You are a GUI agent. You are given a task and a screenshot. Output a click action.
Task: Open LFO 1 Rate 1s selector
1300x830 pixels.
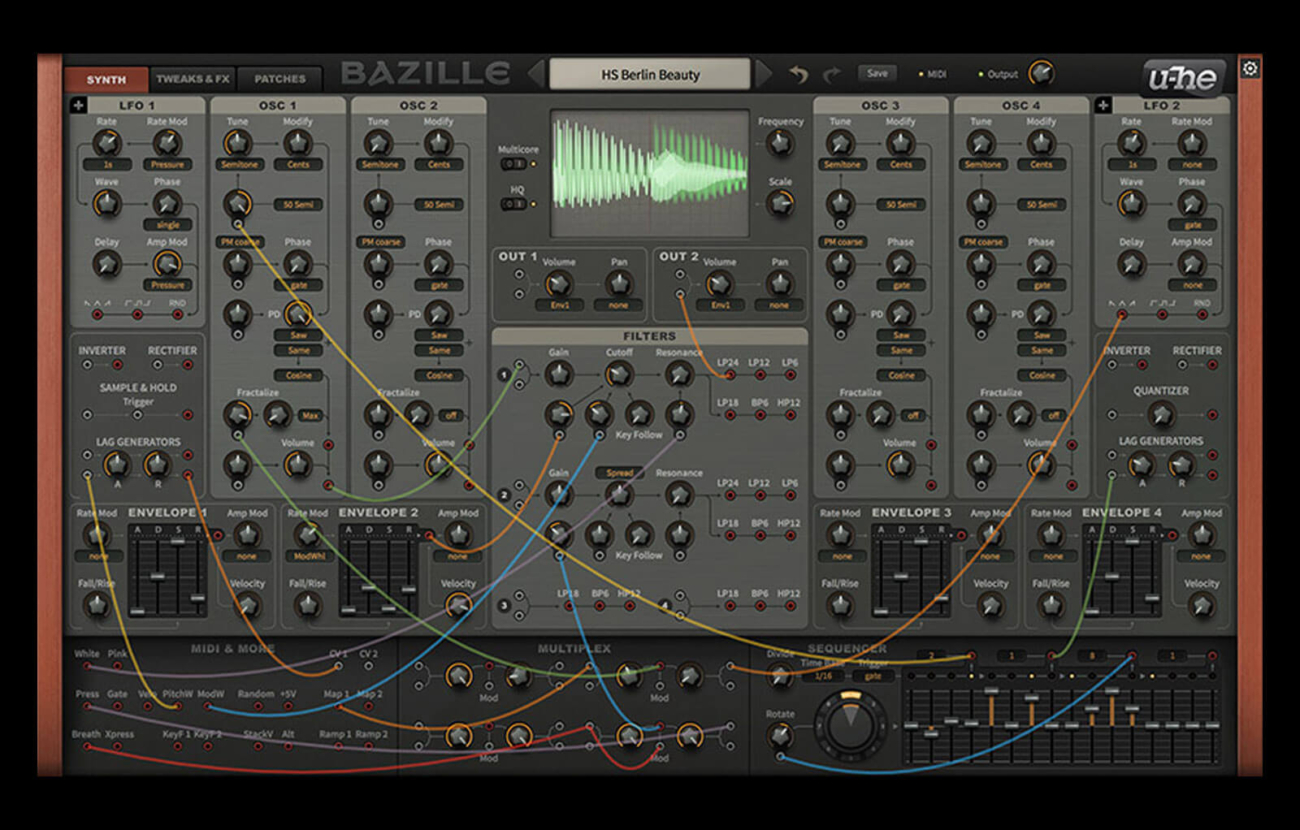pos(107,164)
